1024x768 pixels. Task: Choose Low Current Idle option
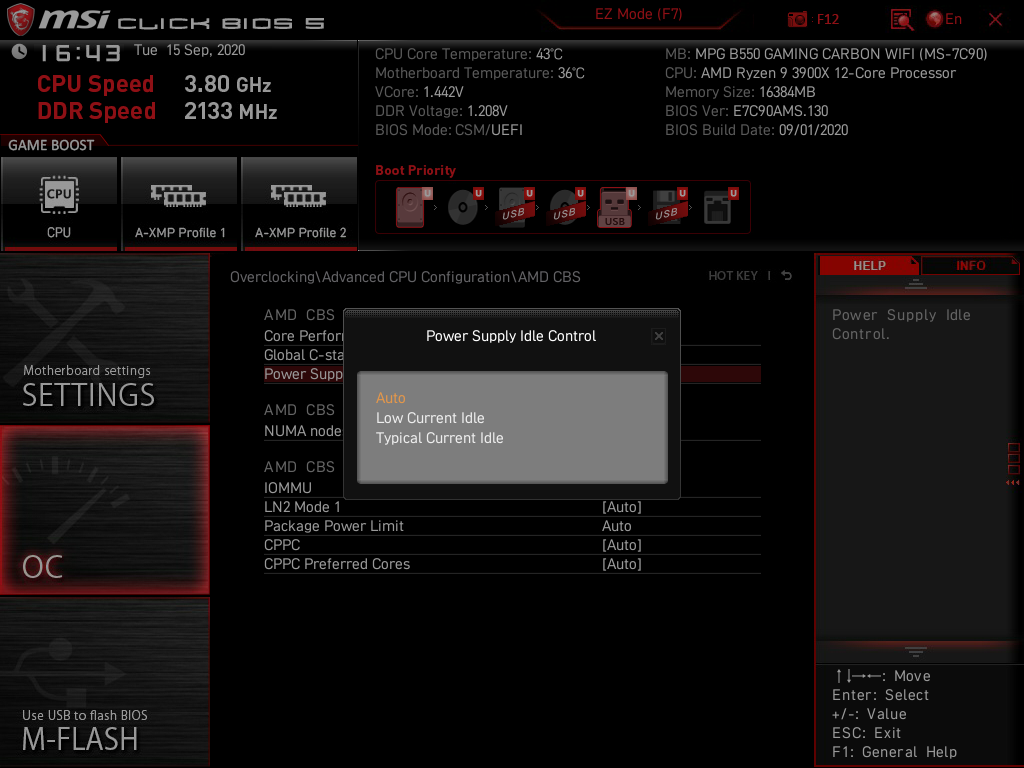pyautogui.click(x=430, y=418)
